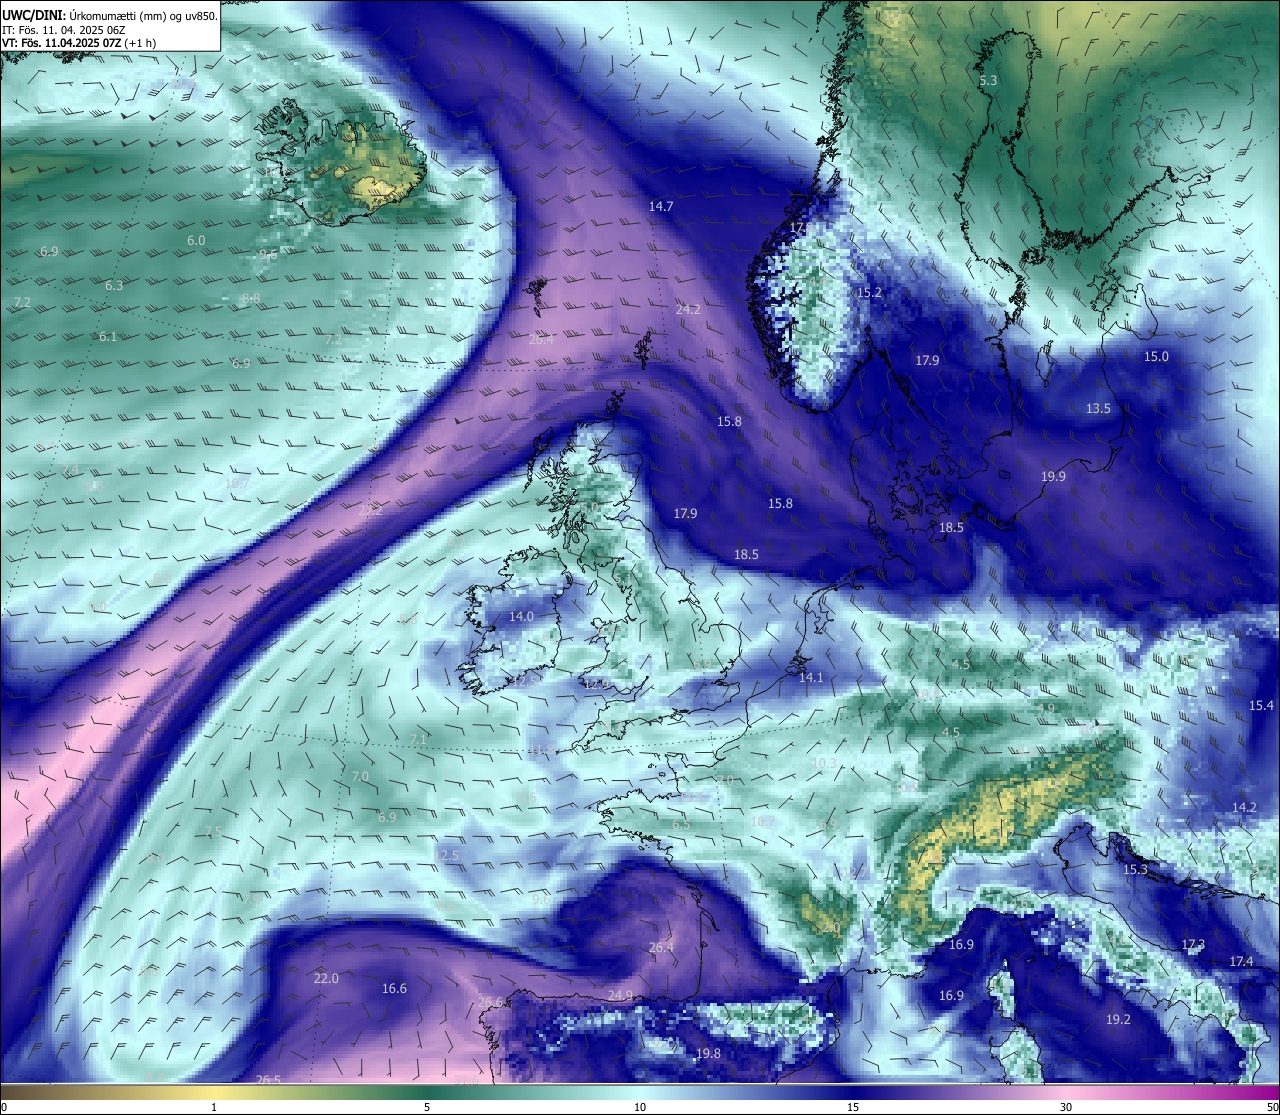Click the 15.3 value over the Adriatic

tap(1135, 869)
